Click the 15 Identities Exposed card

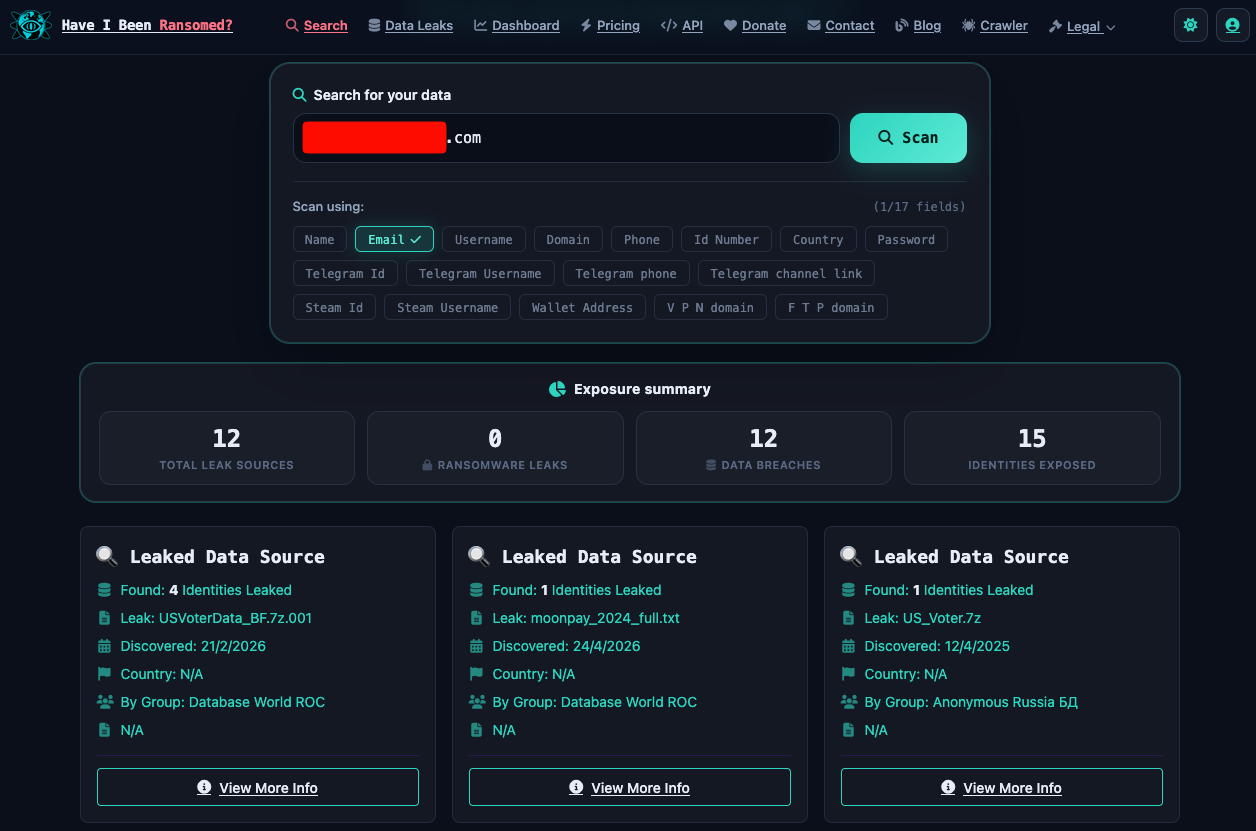[1032, 448]
